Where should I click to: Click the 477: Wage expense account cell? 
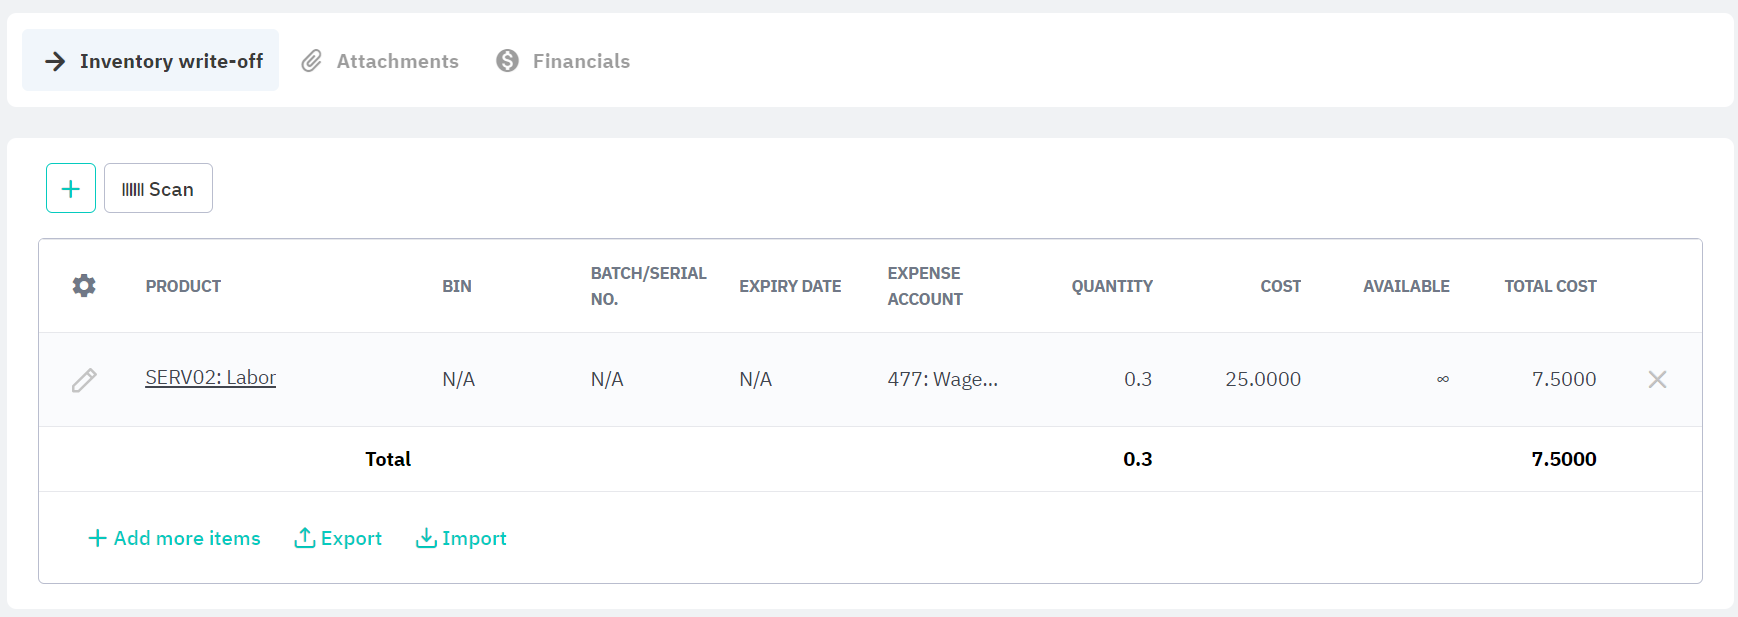[942, 379]
